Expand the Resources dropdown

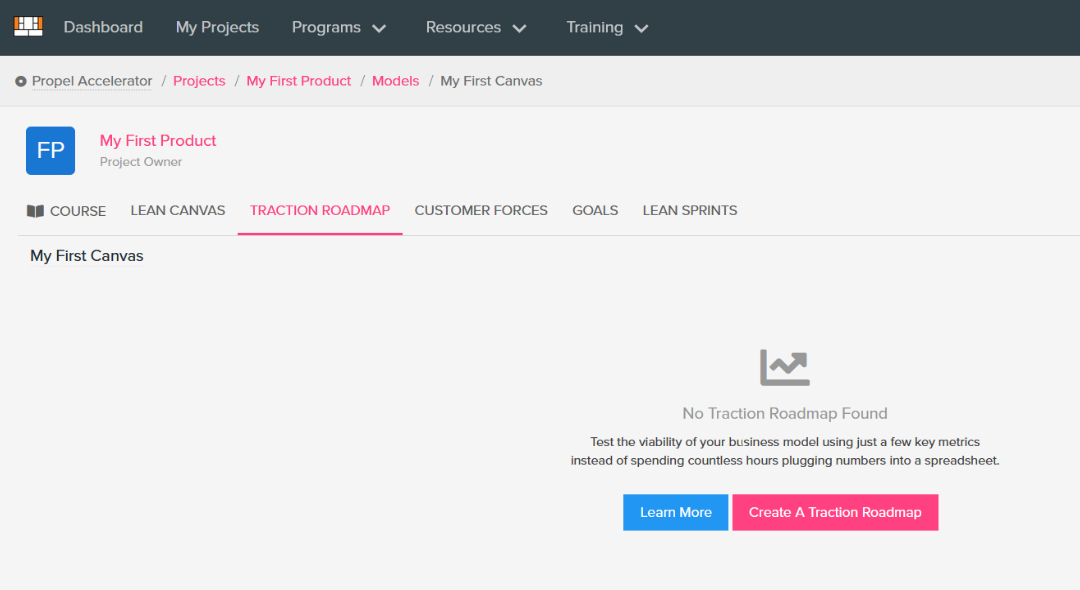[x=476, y=28]
